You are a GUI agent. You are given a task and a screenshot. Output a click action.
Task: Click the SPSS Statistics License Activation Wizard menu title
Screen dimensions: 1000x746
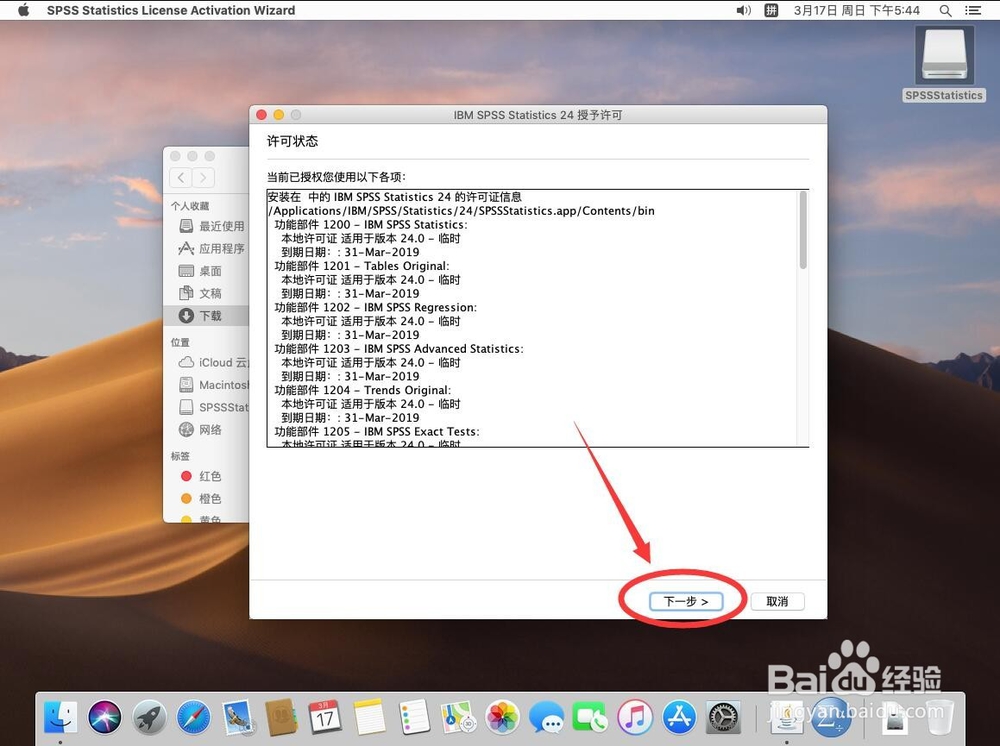point(171,10)
